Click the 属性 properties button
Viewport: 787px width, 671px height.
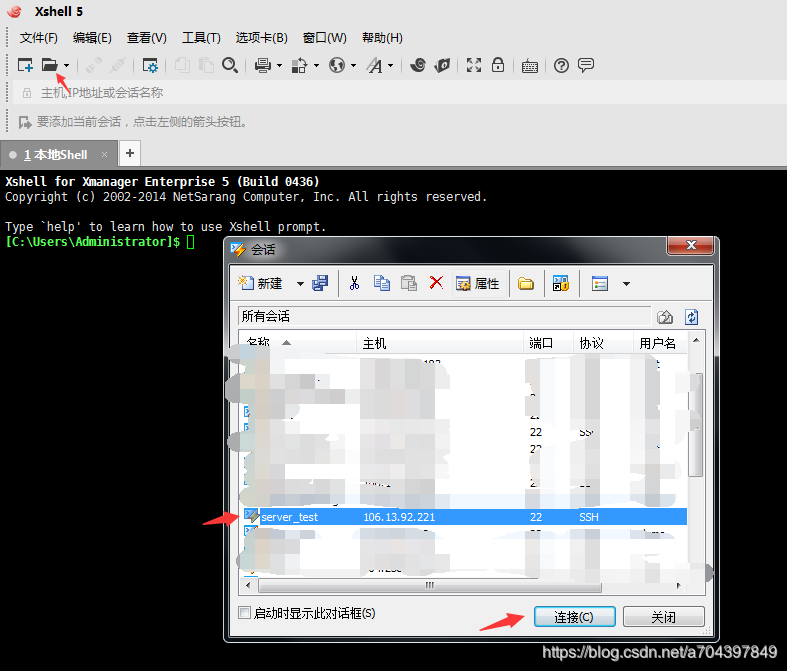pos(477,284)
